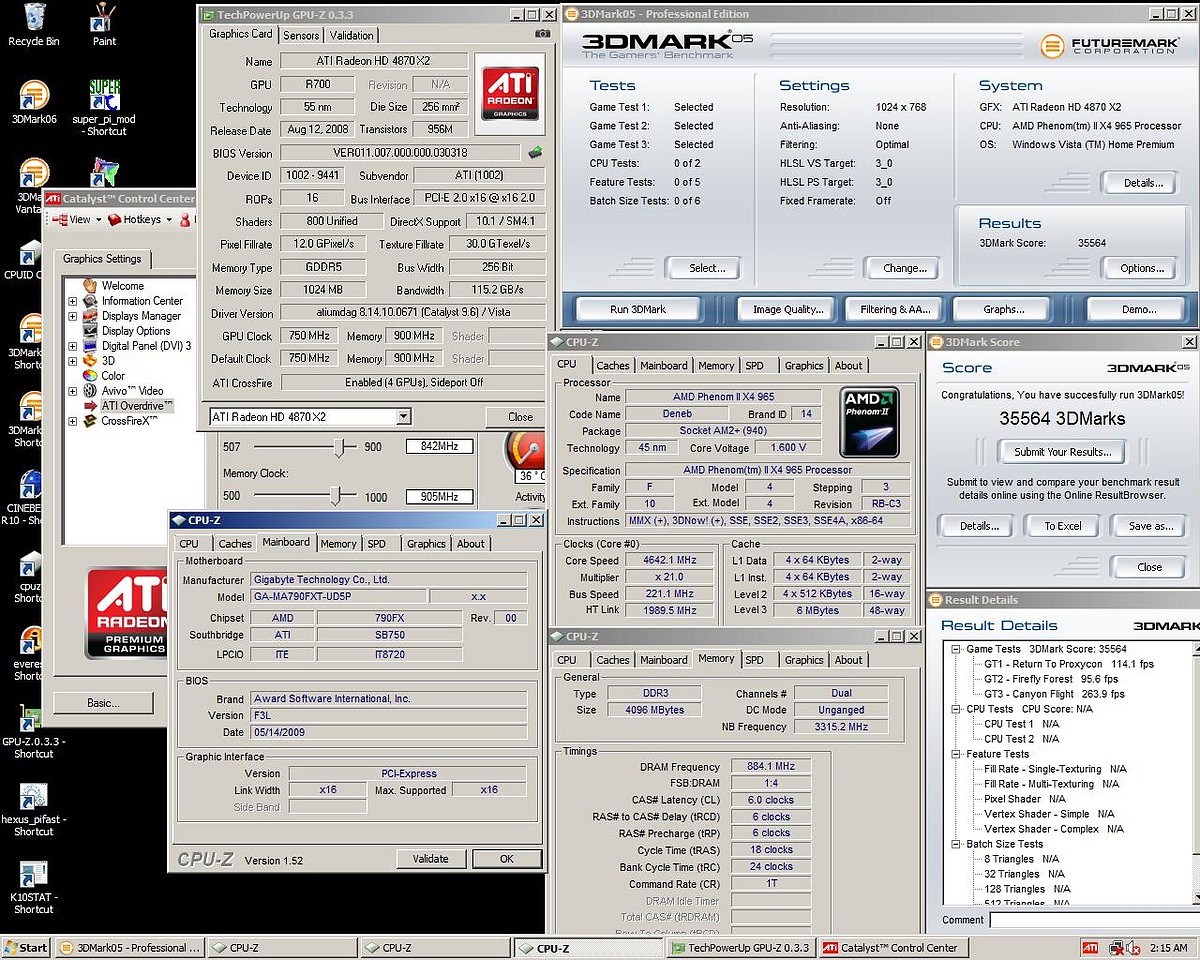
Task: Switch to TechPowerUp GPU-Z taskbar button
Action: [741, 948]
